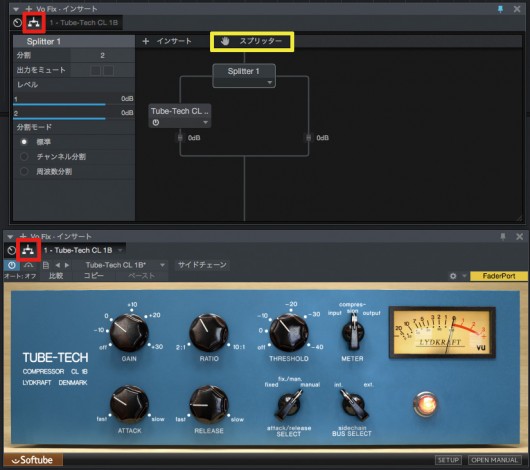Click the Splitter 1 panel header
Screen dimensions: 530x470
click(74, 42)
